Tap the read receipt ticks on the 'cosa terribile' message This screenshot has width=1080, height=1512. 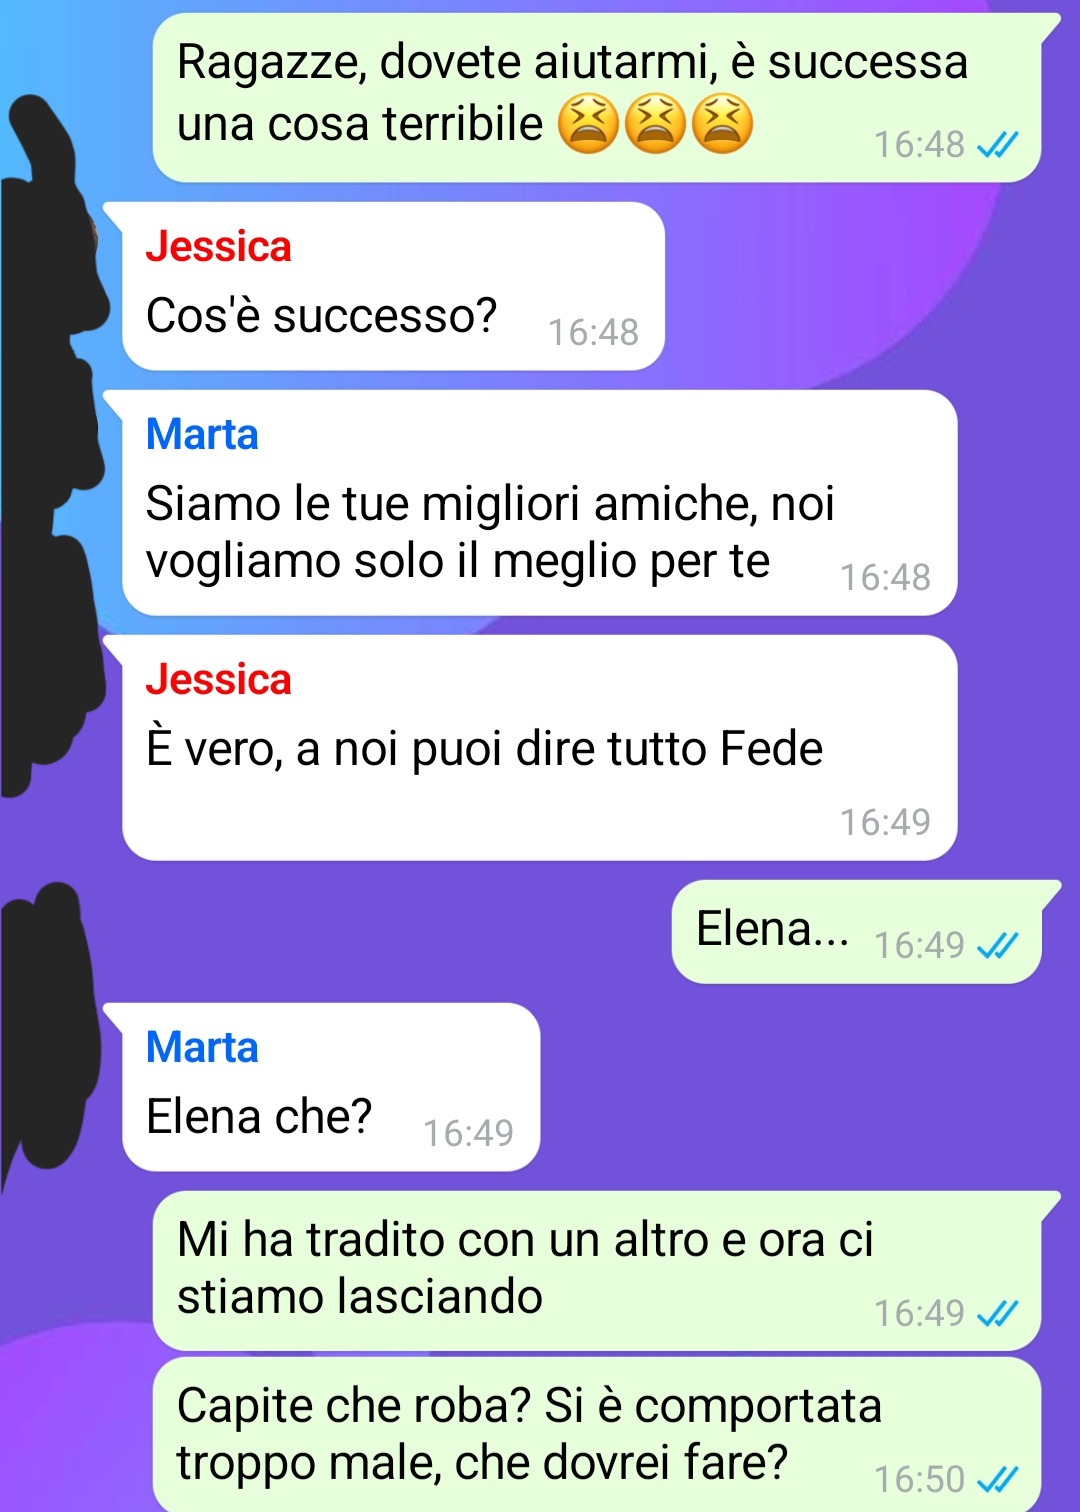coord(997,146)
